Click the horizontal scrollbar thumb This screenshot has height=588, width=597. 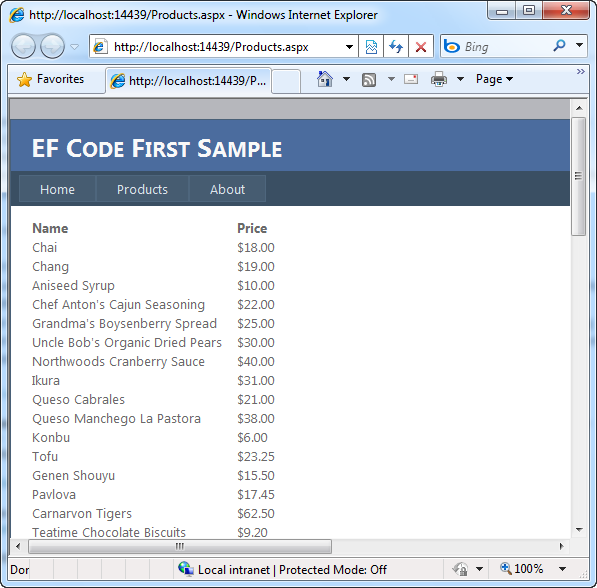[180, 546]
